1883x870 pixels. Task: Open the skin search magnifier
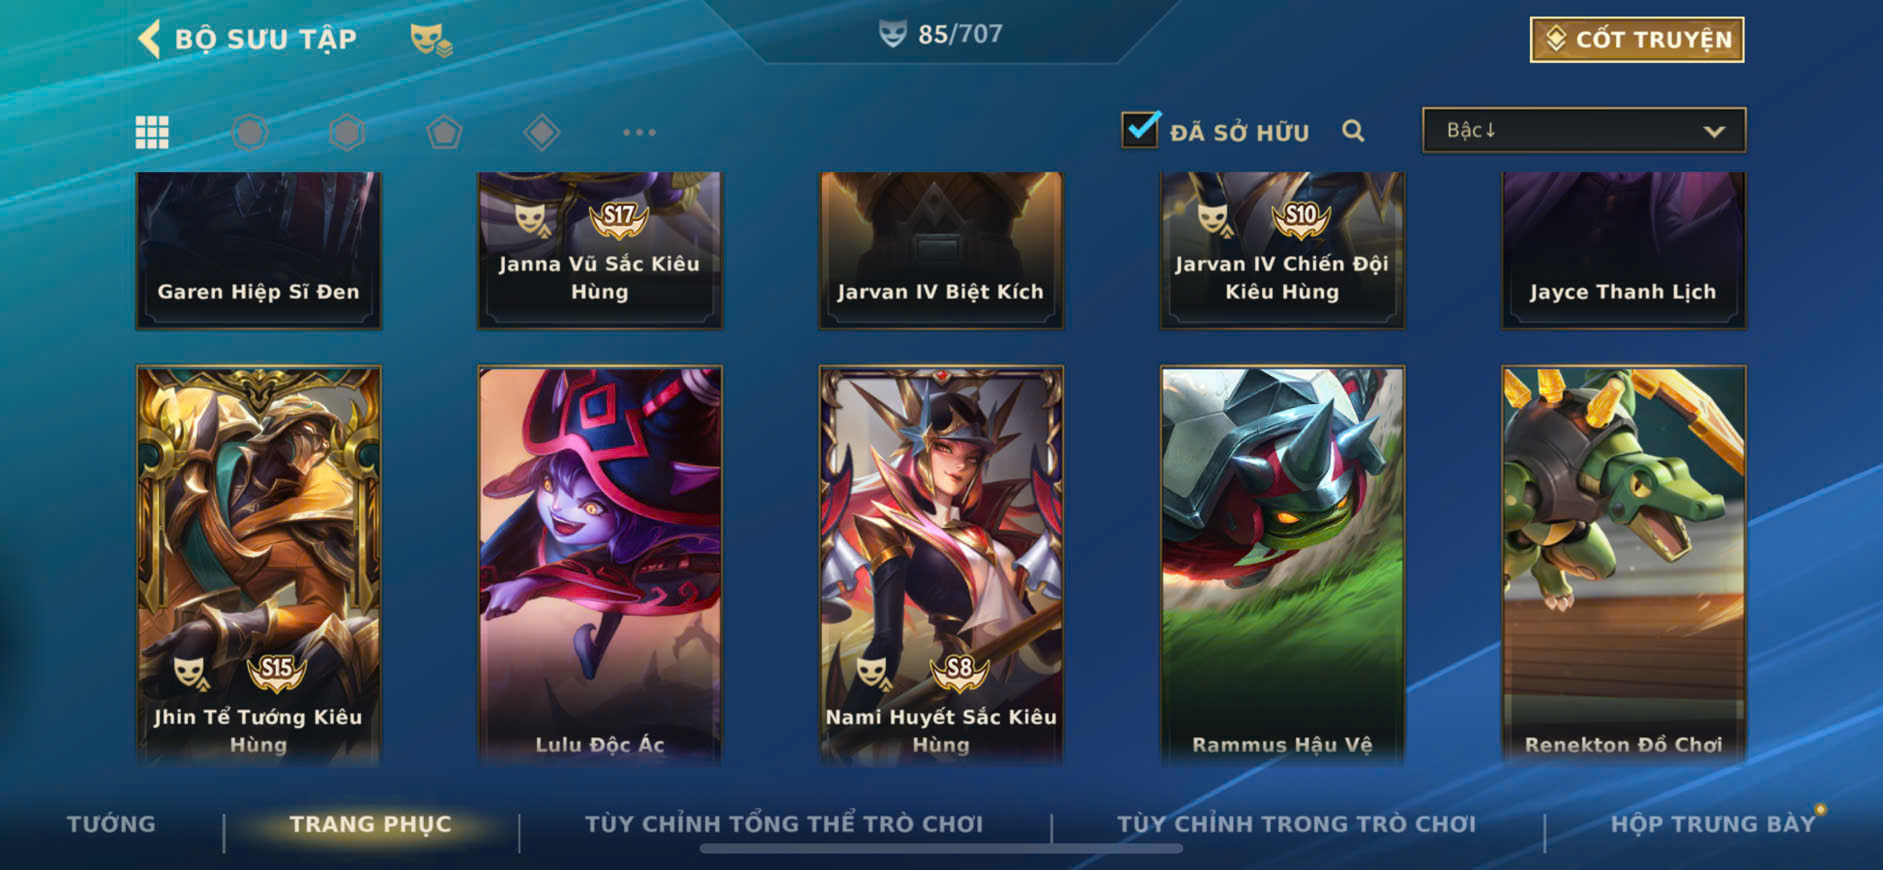pos(1353,131)
